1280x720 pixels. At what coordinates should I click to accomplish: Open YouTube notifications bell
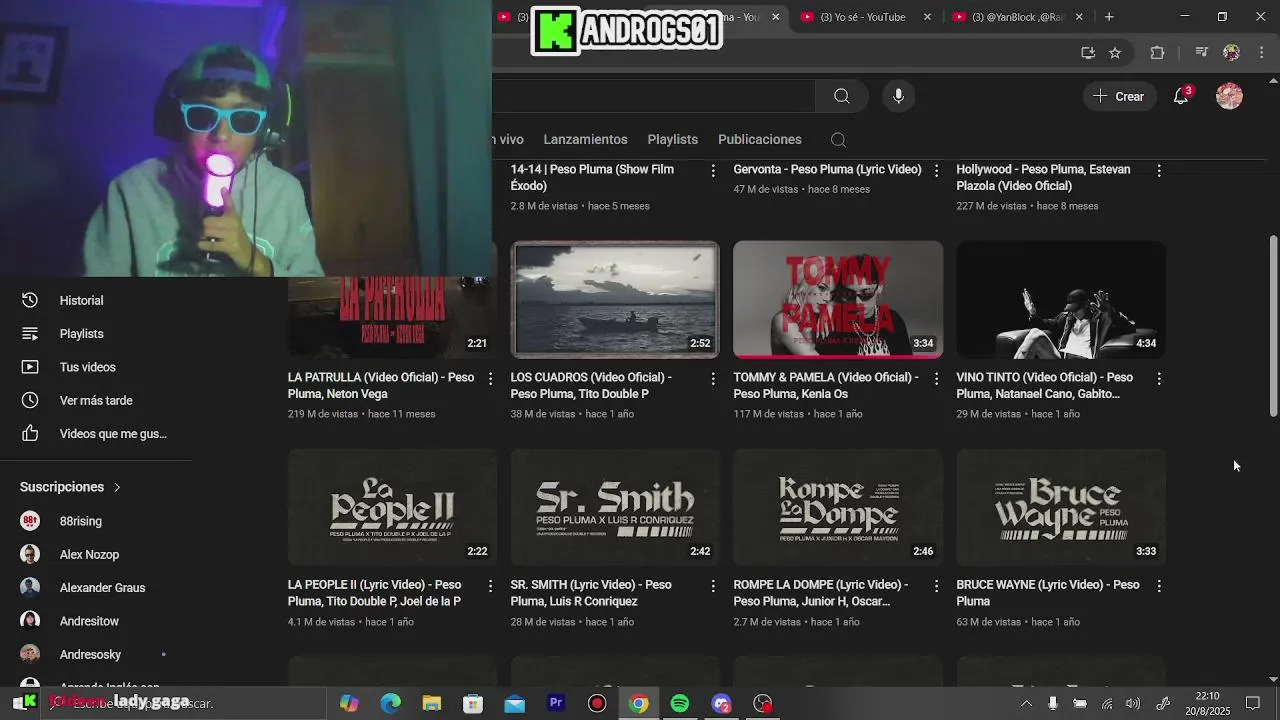tap(1181, 96)
